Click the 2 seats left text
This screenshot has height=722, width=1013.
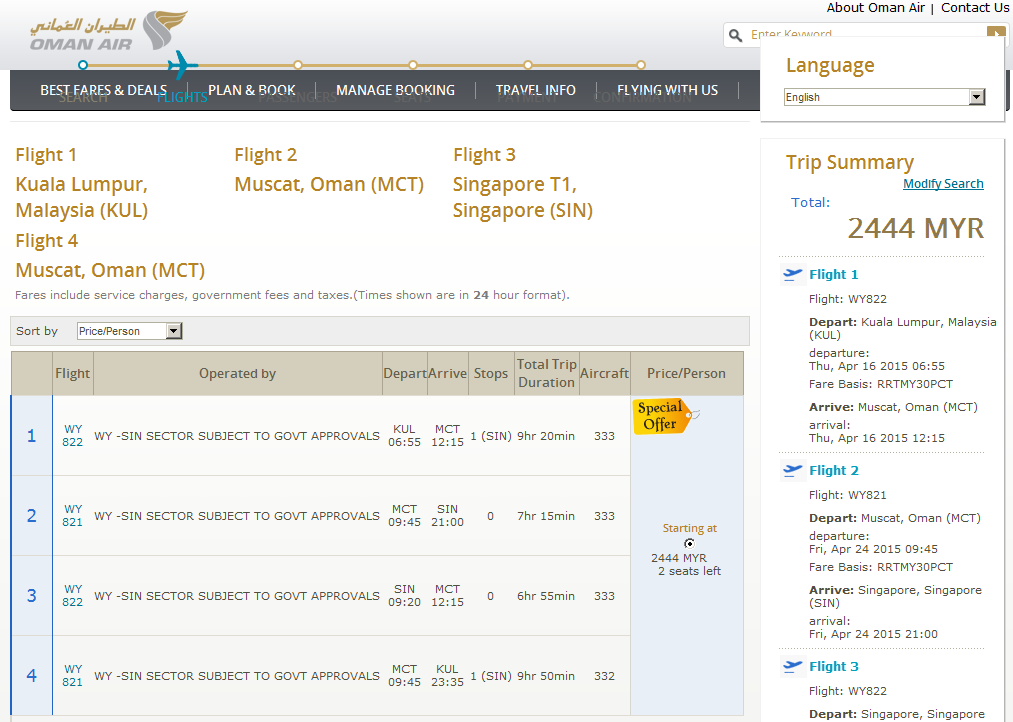(x=689, y=571)
